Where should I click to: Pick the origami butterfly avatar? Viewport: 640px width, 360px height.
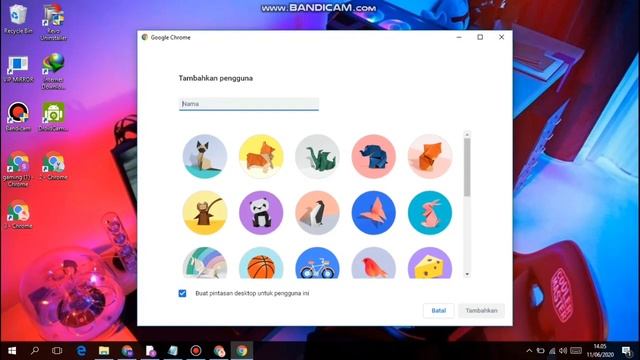(373, 213)
